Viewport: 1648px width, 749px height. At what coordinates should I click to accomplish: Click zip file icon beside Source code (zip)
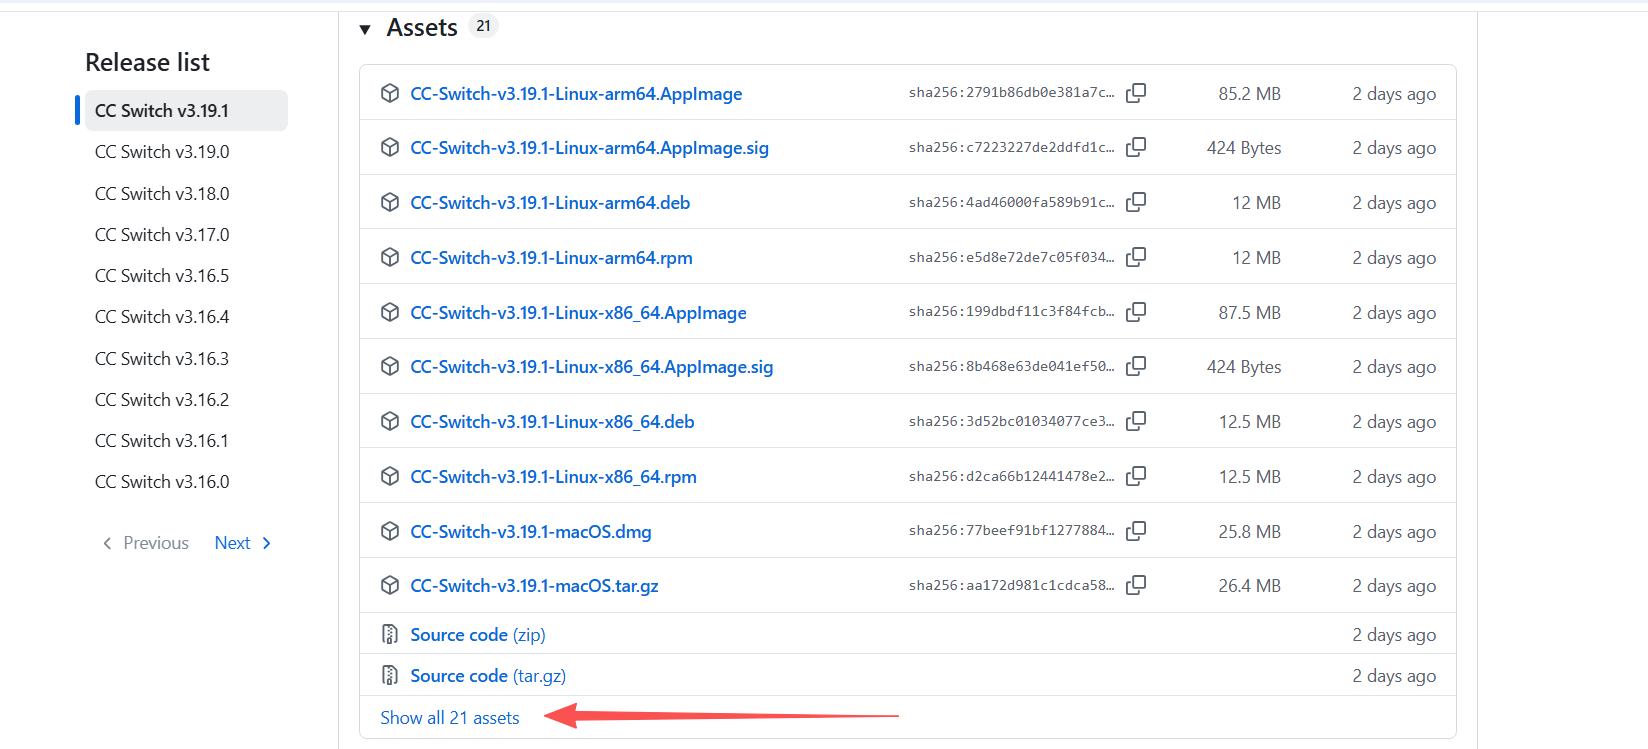[x=390, y=634]
